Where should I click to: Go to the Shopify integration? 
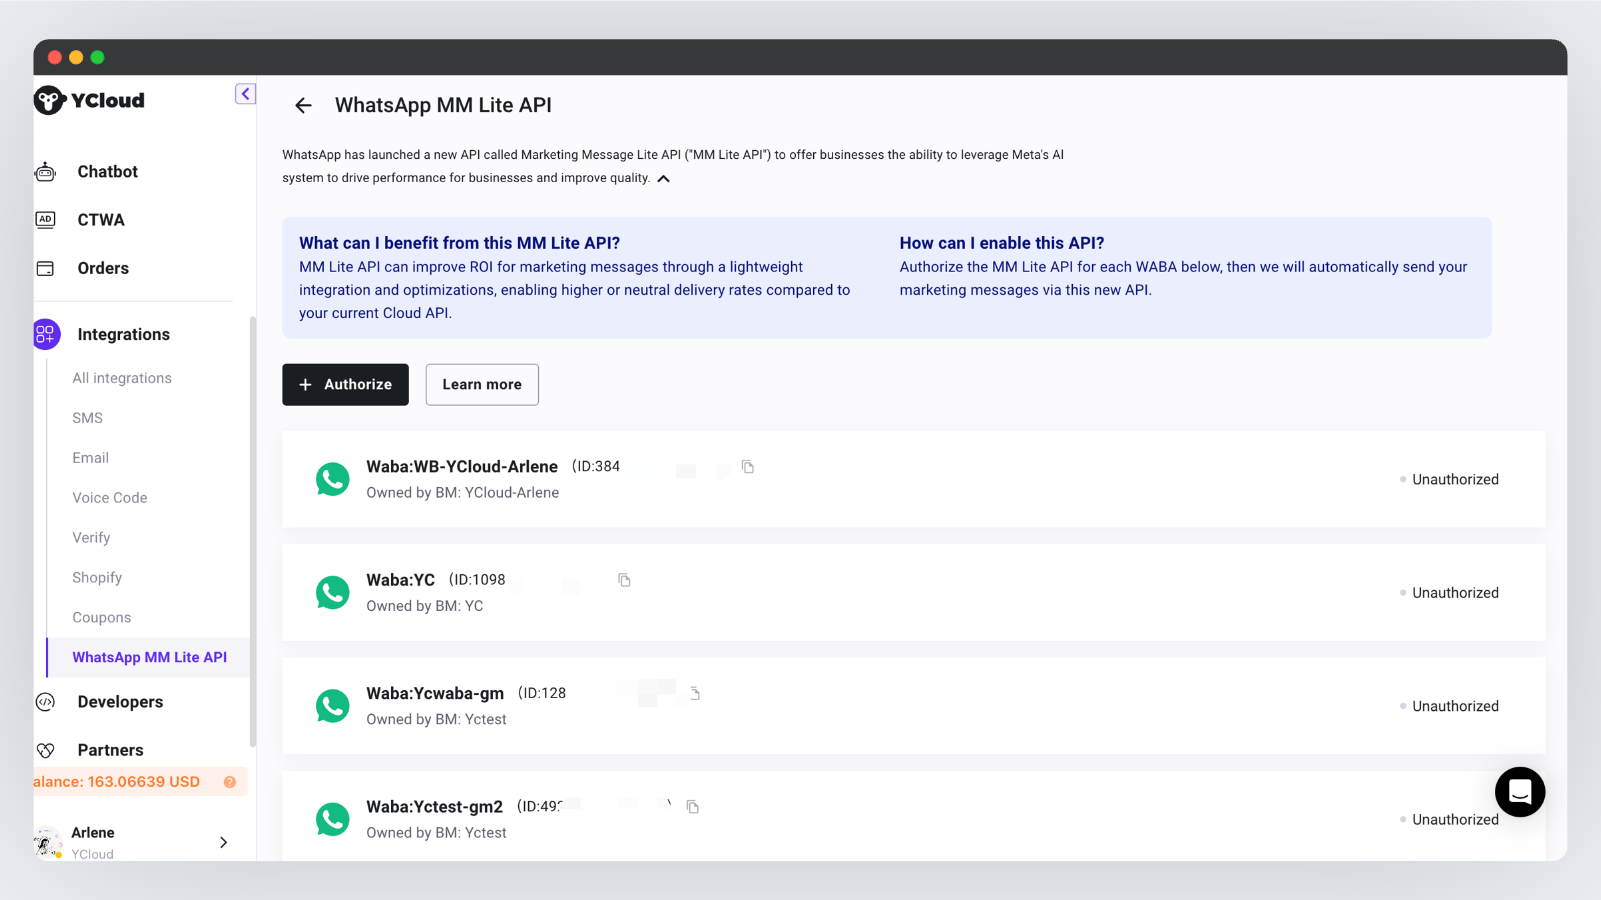[97, 578]
